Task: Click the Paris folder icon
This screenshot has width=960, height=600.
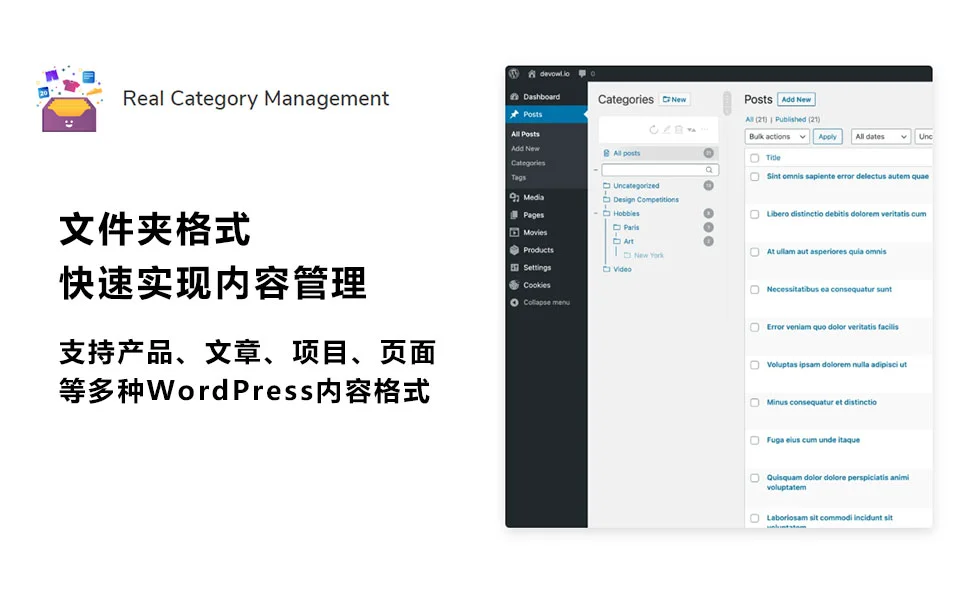Action: pos(617,227)
